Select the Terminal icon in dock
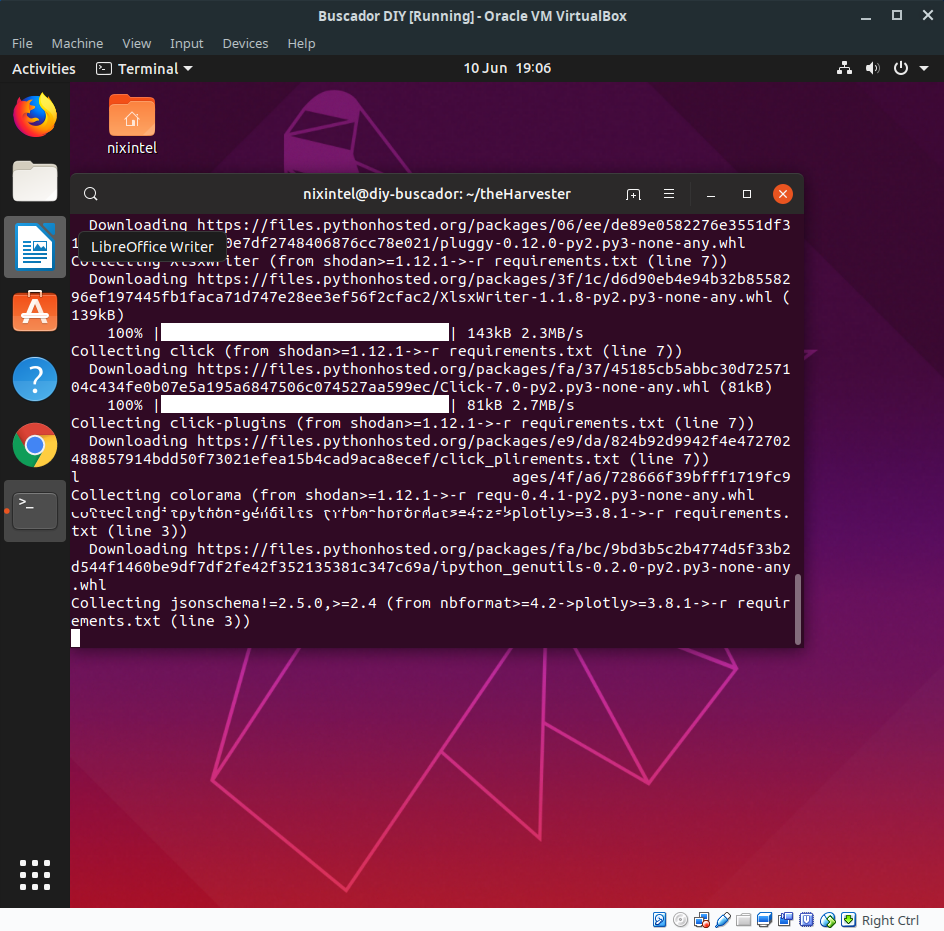The width and height of the screenshot is (944, 931). [35, 511]
